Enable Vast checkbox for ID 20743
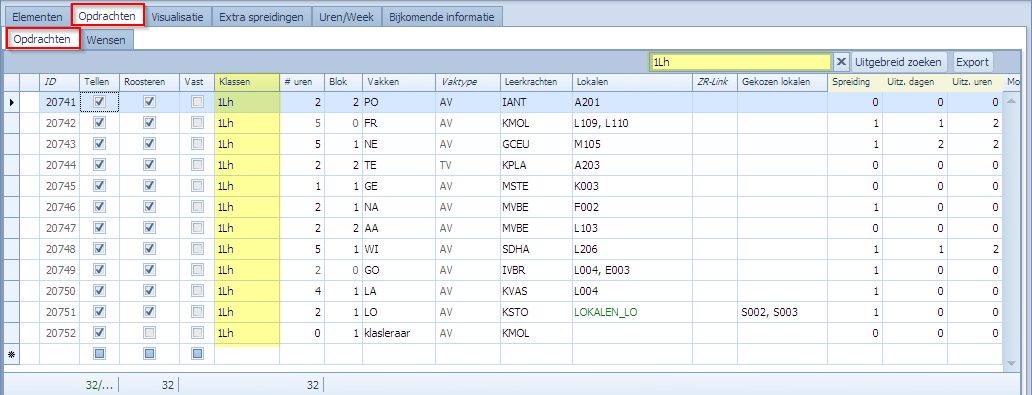 click(197, 144)
